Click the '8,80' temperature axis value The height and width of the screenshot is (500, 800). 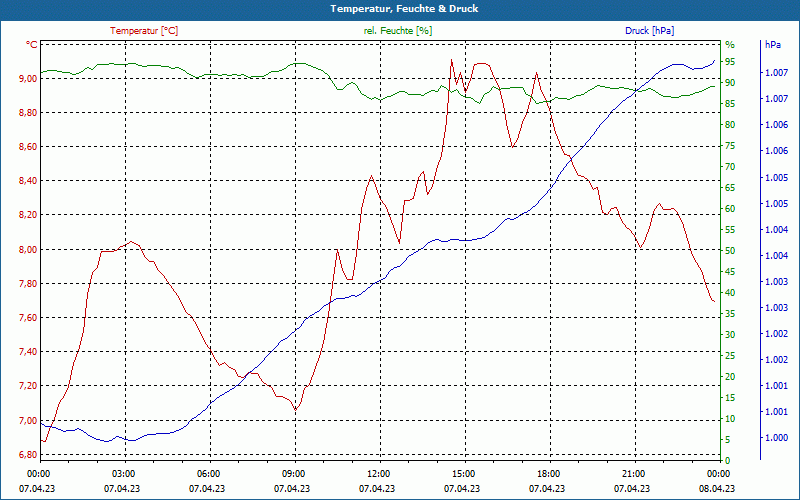29,113
